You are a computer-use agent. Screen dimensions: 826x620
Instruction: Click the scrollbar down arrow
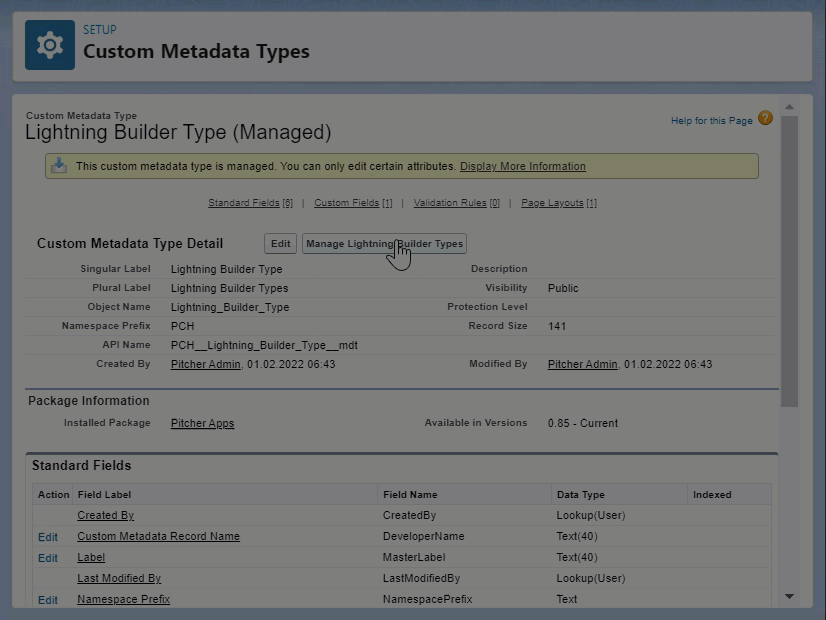(x=789, y=597)
